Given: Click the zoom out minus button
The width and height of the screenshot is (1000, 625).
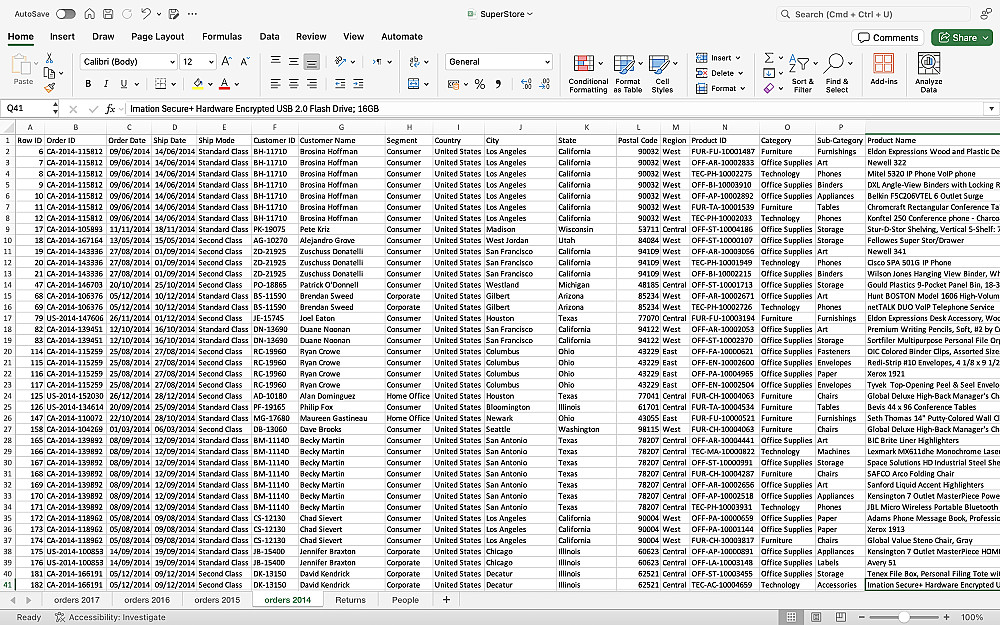Looking at the screenshot, I should click(x=861, y=617).
